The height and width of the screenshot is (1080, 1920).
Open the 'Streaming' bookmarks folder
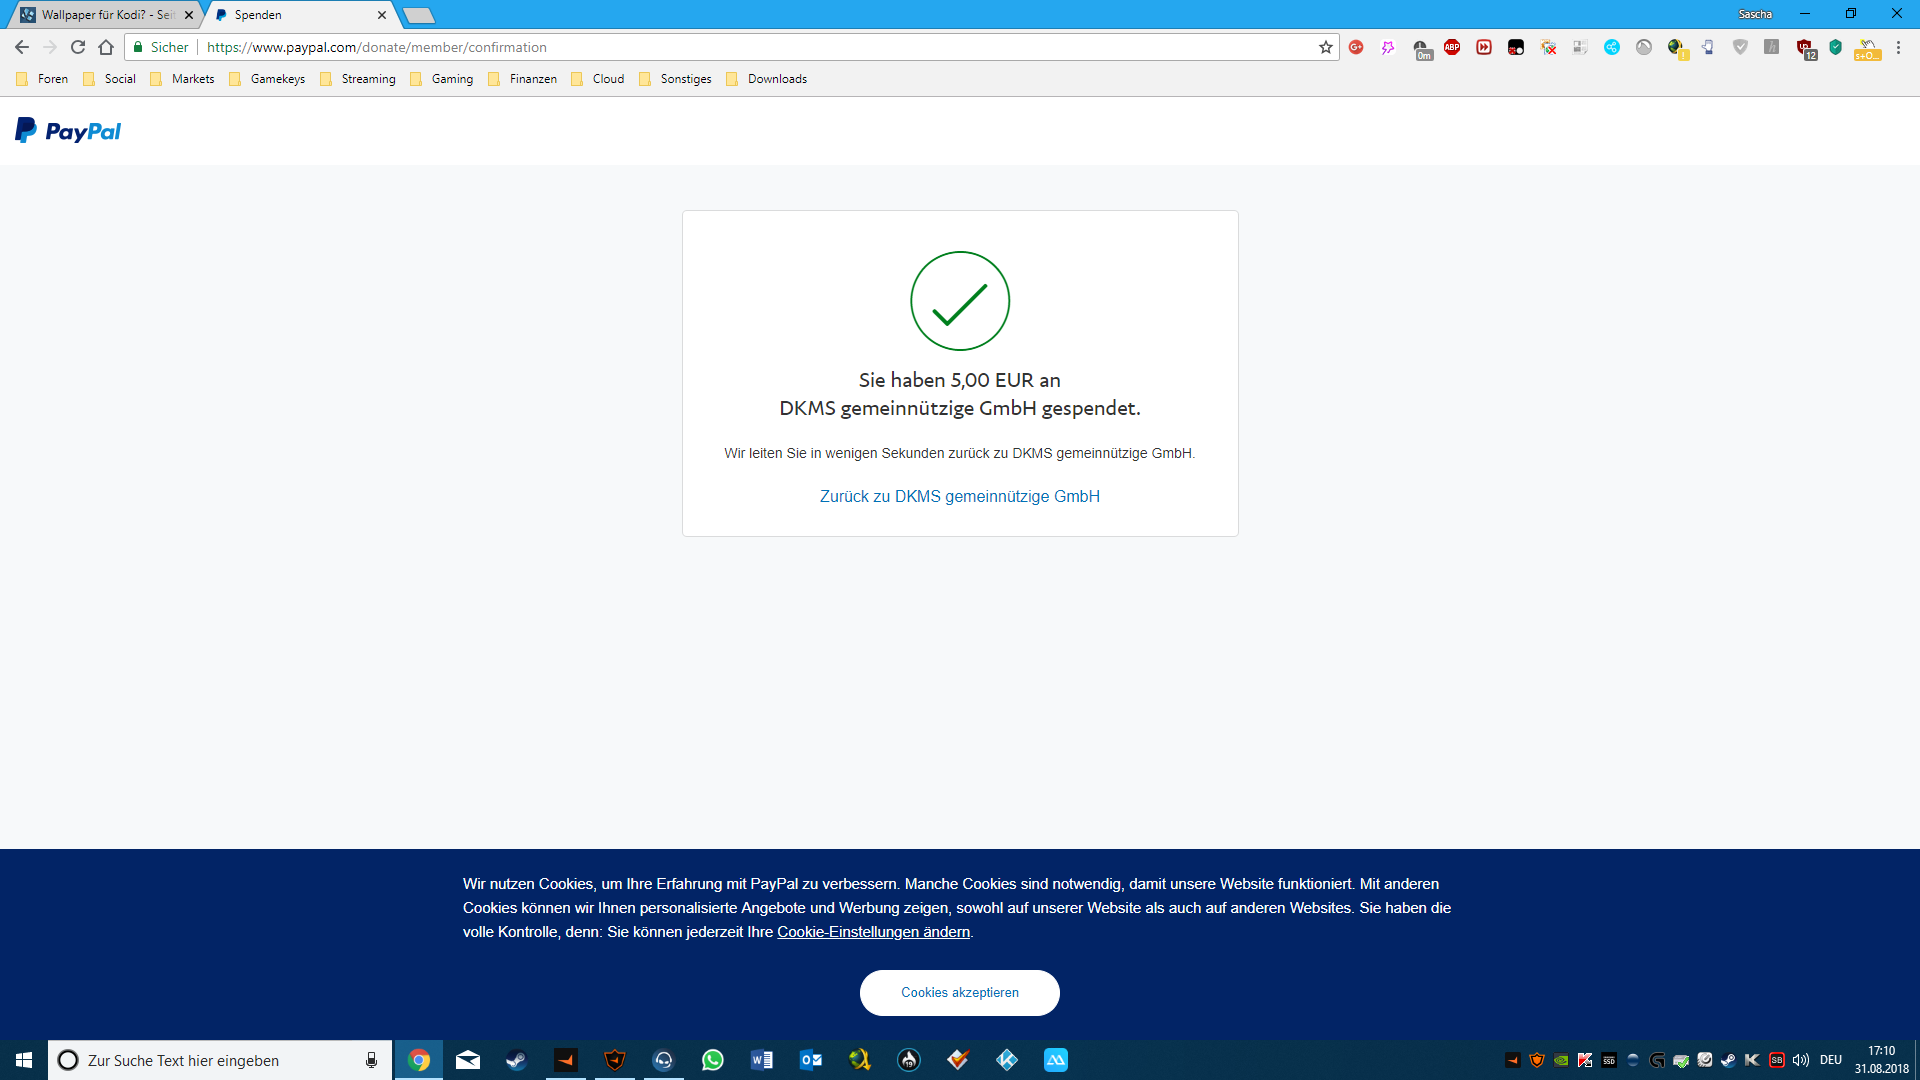coord(358,79)
